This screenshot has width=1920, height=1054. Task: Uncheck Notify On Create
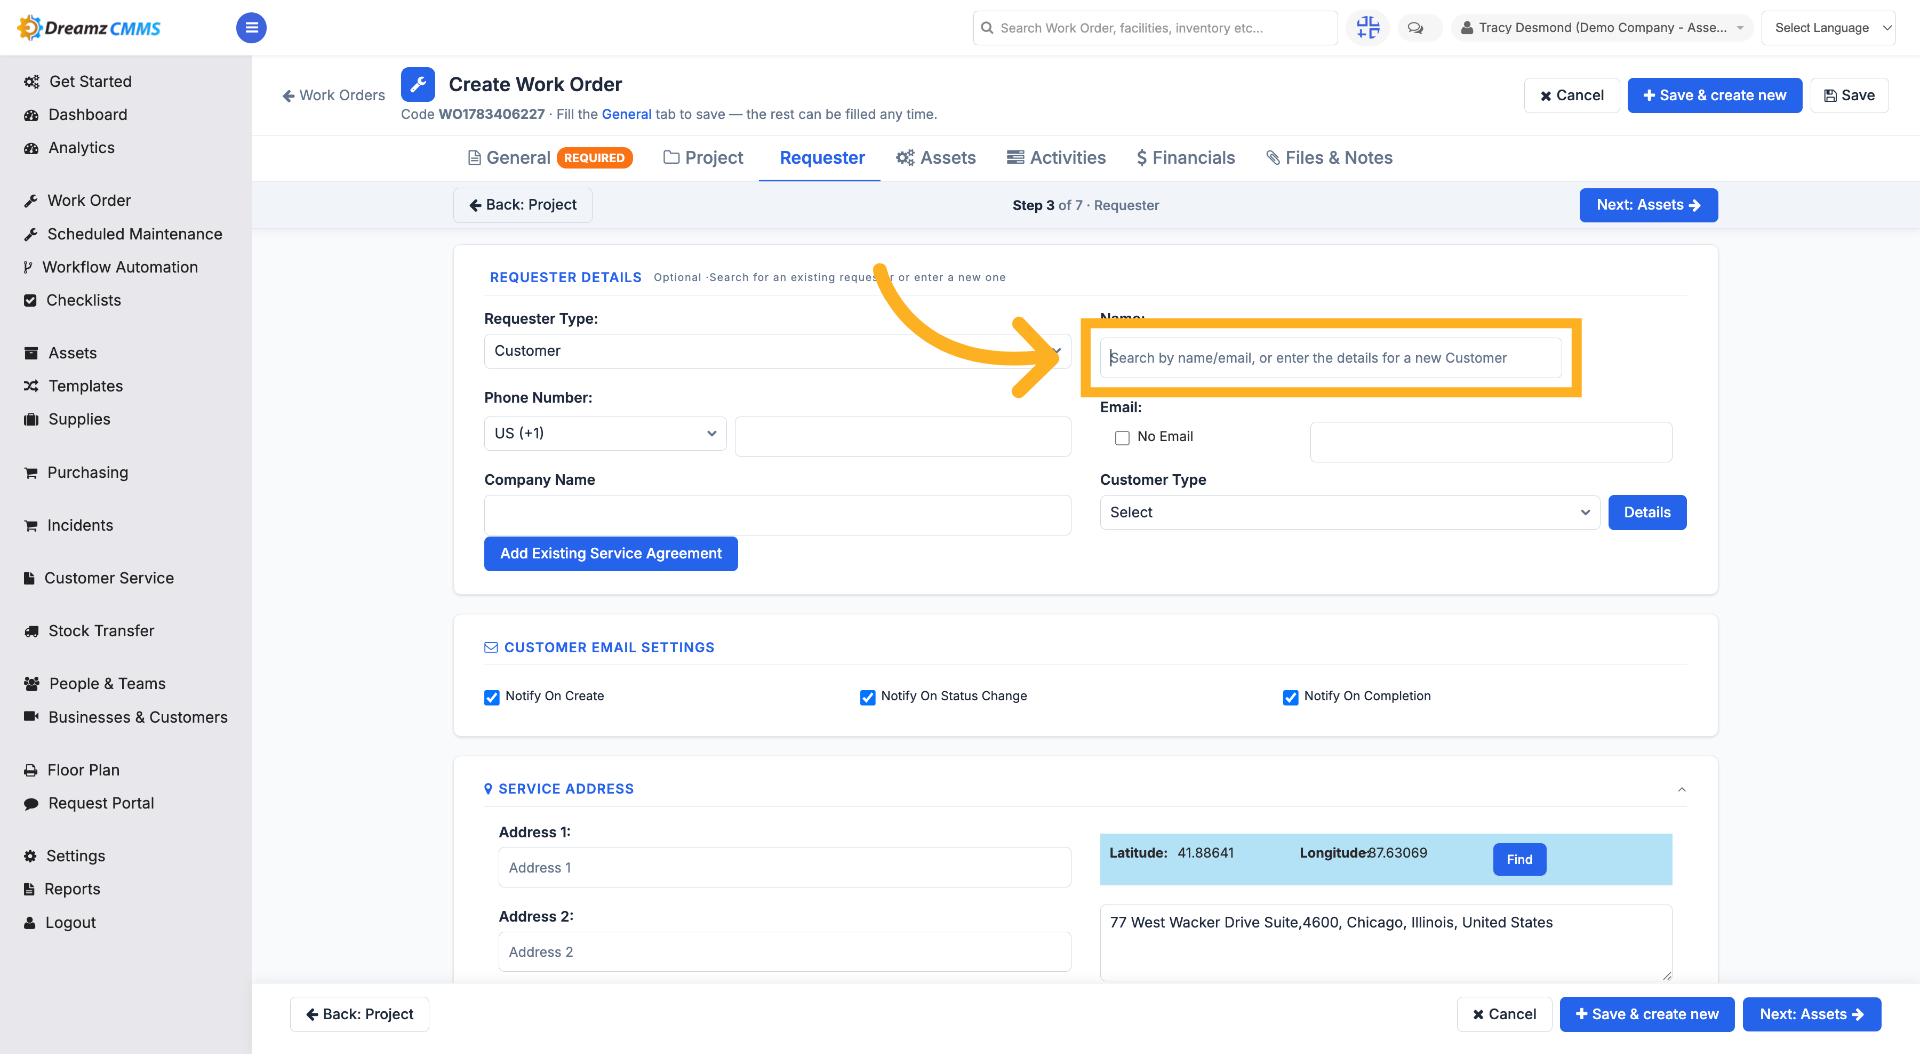(x=492, y=697)
